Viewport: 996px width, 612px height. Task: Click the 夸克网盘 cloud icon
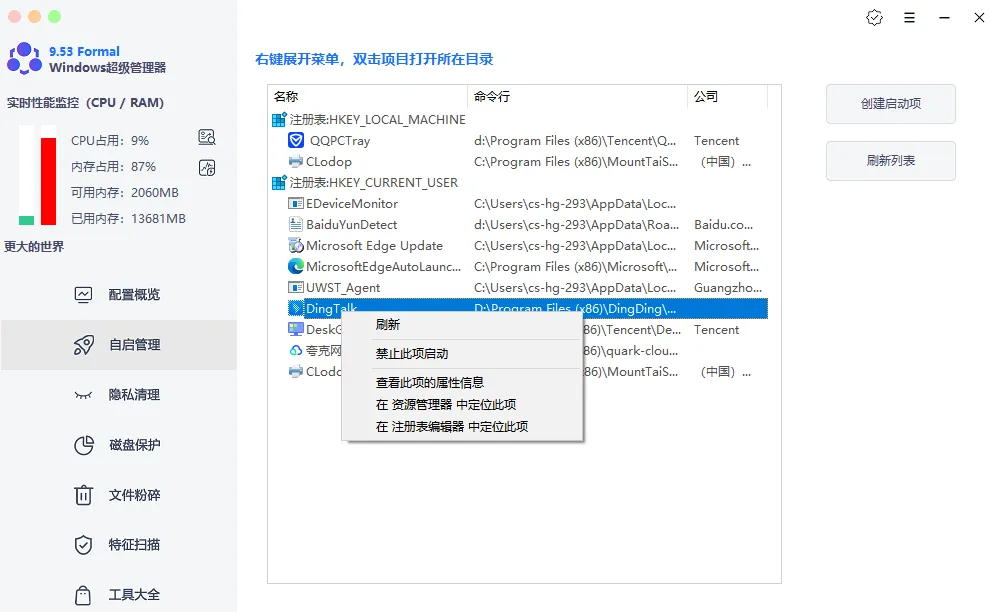(295, 350)
